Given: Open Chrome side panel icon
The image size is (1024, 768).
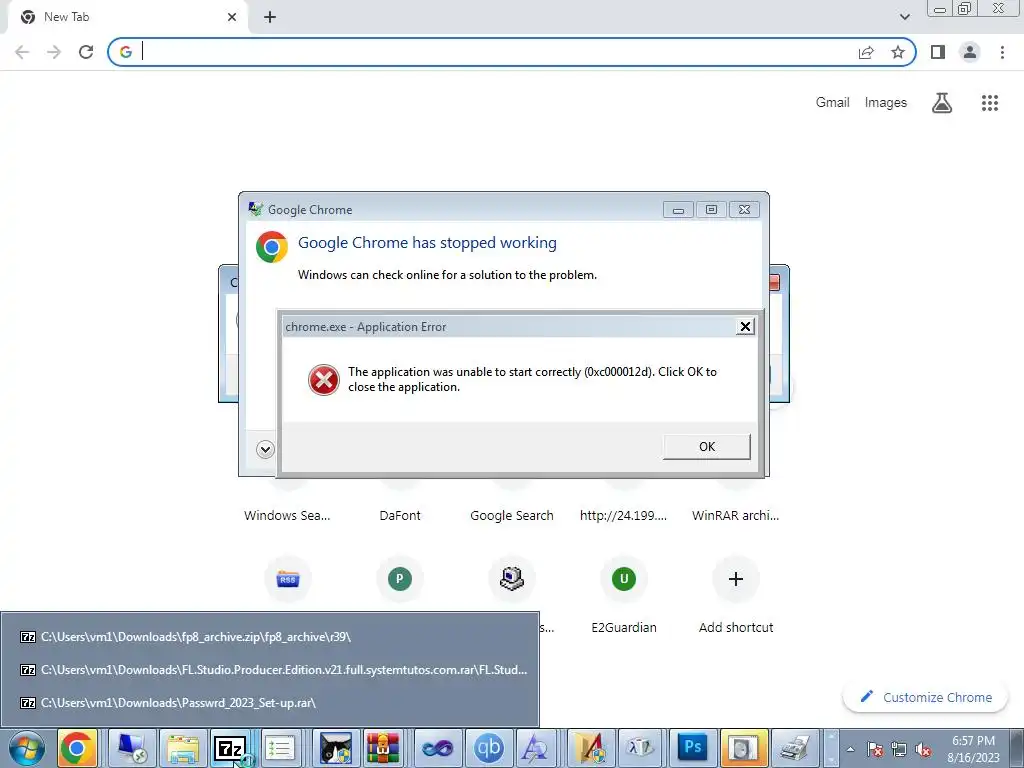Looking at the screenshot, I should pyautogui.click(x=938, y=52).
